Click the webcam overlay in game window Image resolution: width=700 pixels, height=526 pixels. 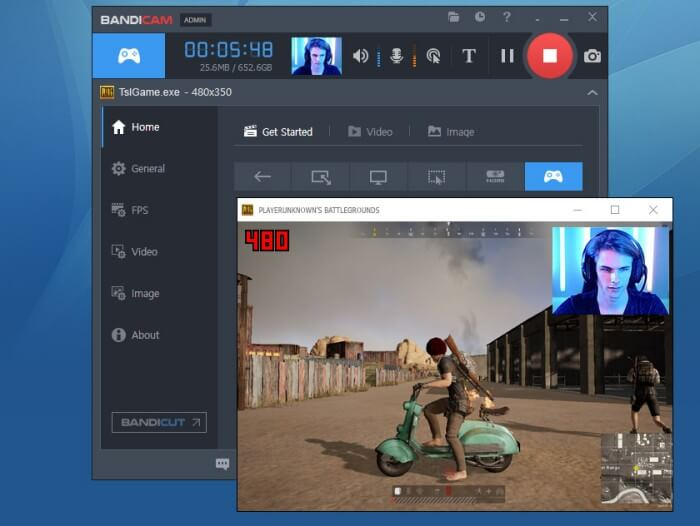(x=611, y=271)
